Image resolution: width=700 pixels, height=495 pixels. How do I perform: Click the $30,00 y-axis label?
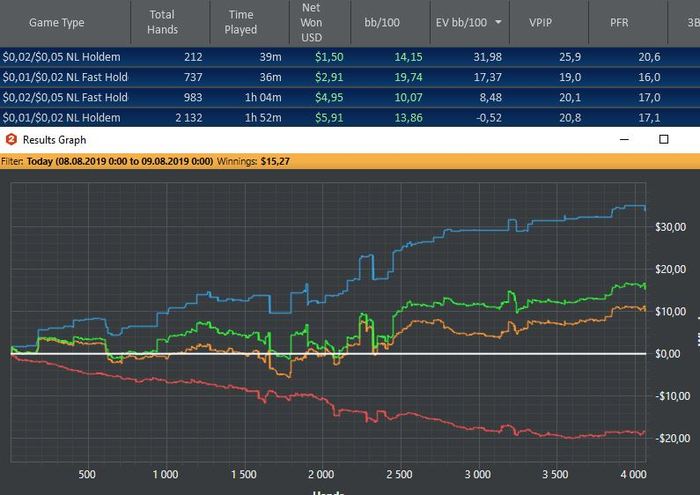(670, 227)
